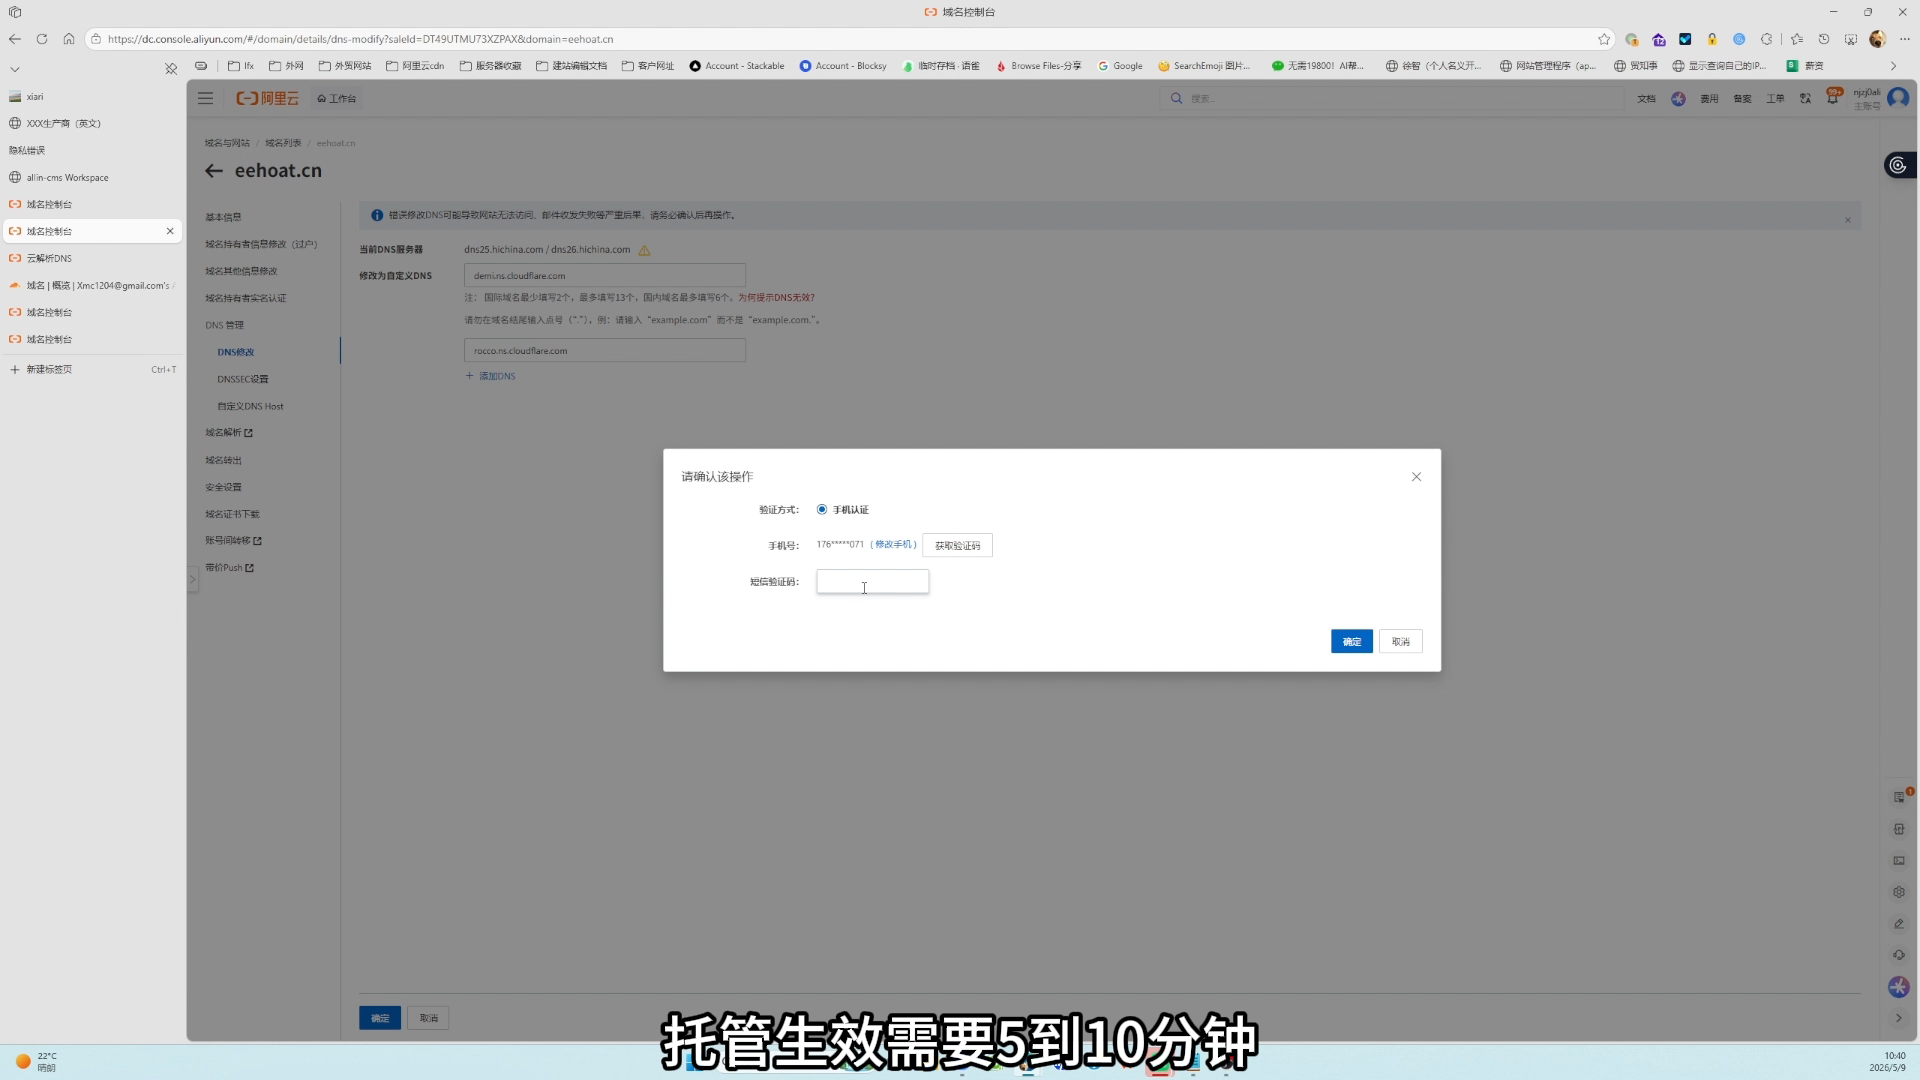Click the rocco.ns.cloudflare.com DNS field
The width and height of the screenshot is (1920, 1080).
point(604,351)
